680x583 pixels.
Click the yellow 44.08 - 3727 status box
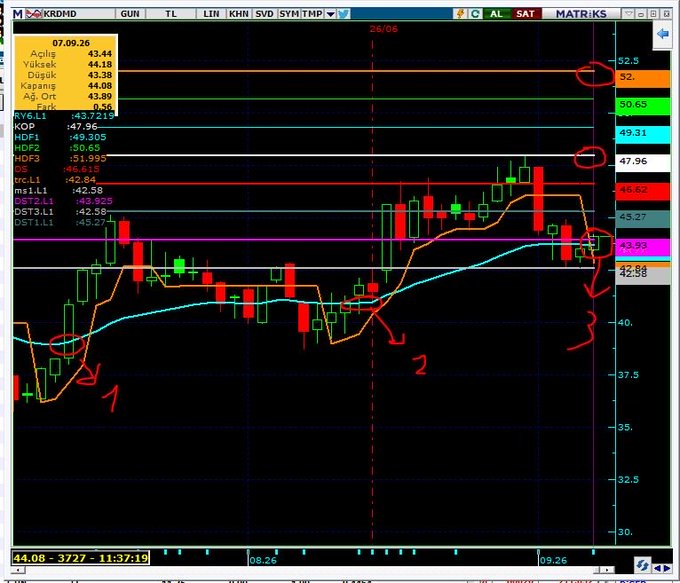click(x=81, y=558)
